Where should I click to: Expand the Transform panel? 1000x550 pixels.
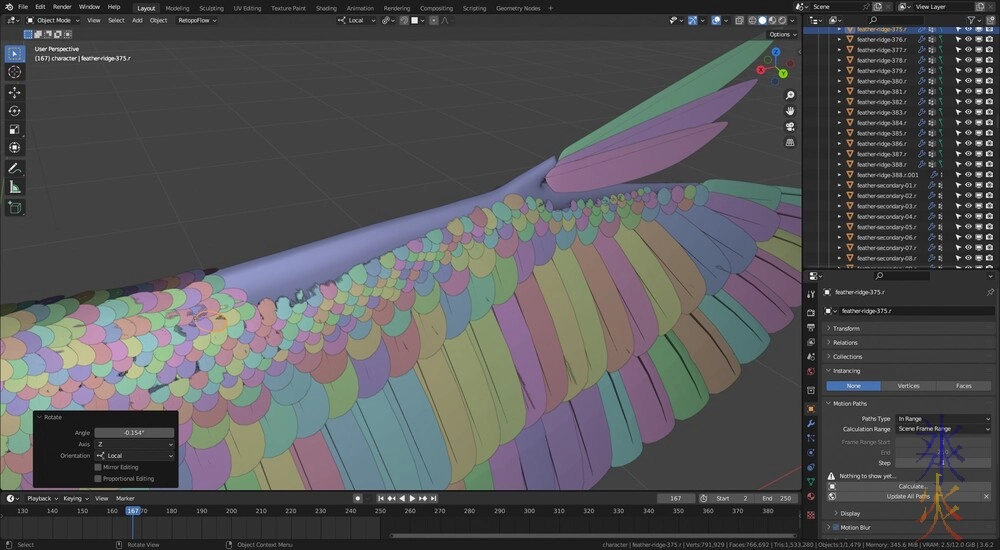[x=845, y=328]
